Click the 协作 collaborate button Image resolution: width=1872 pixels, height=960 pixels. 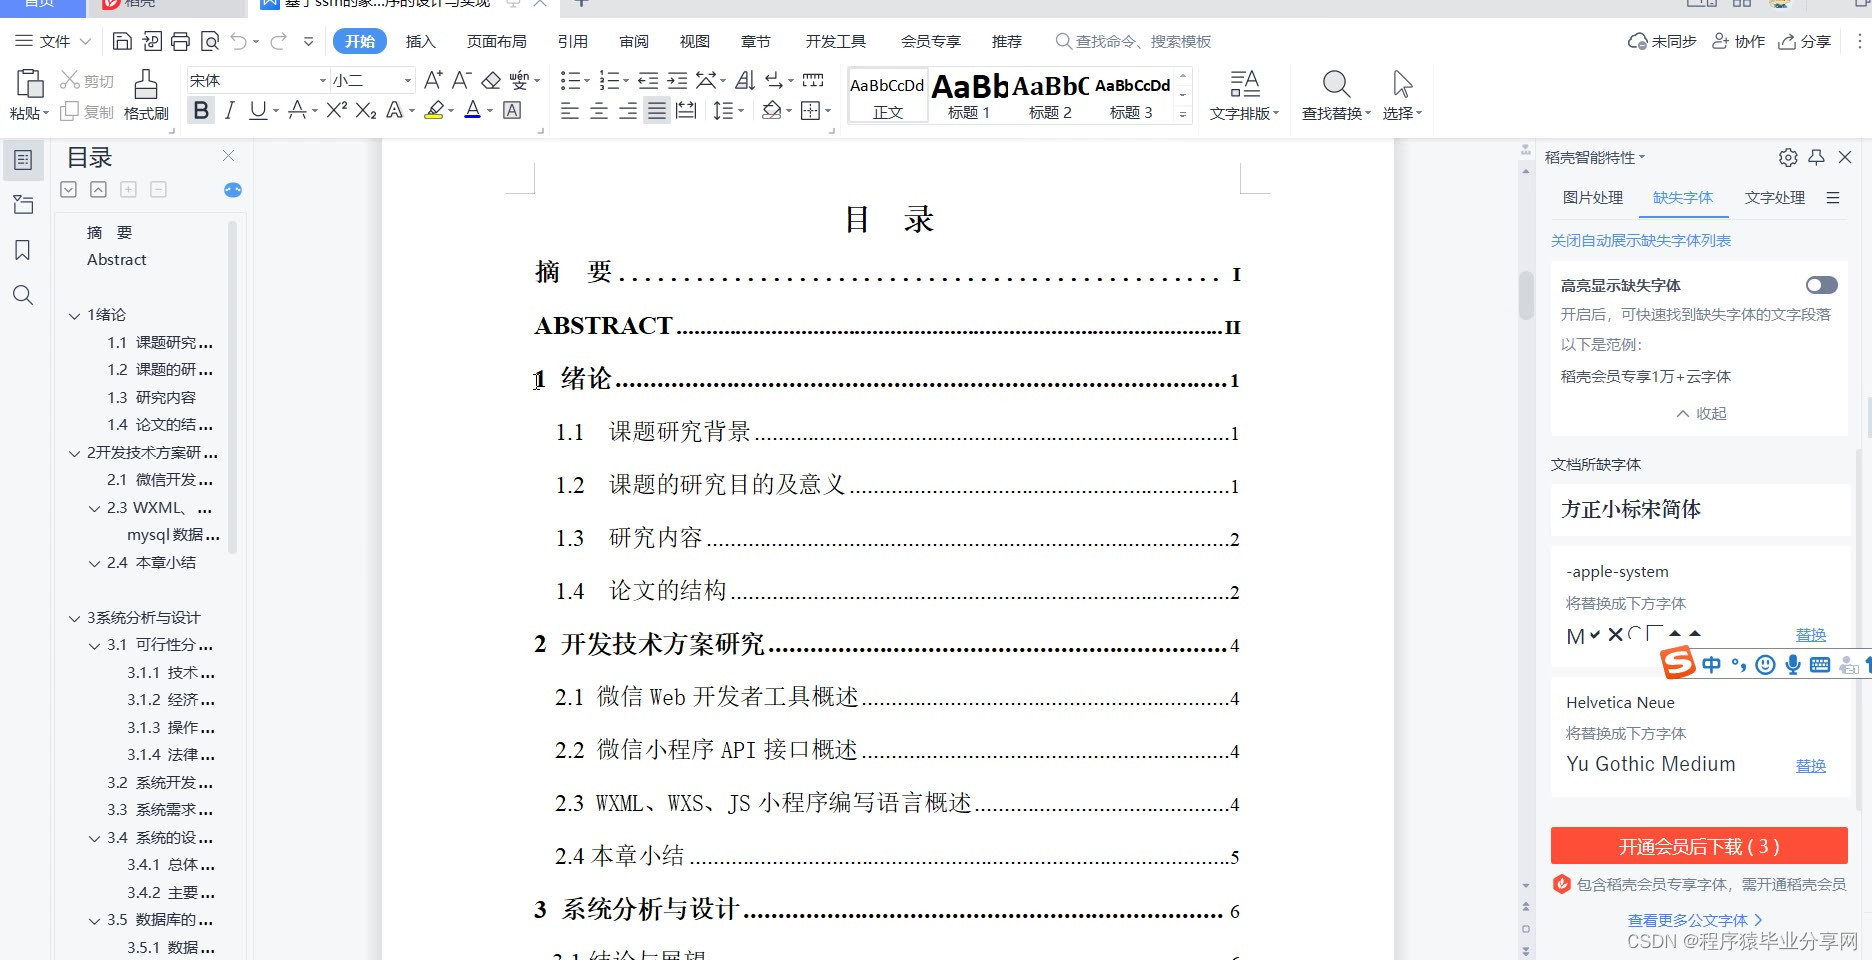pyautogui.click(x=1739, y=41)
